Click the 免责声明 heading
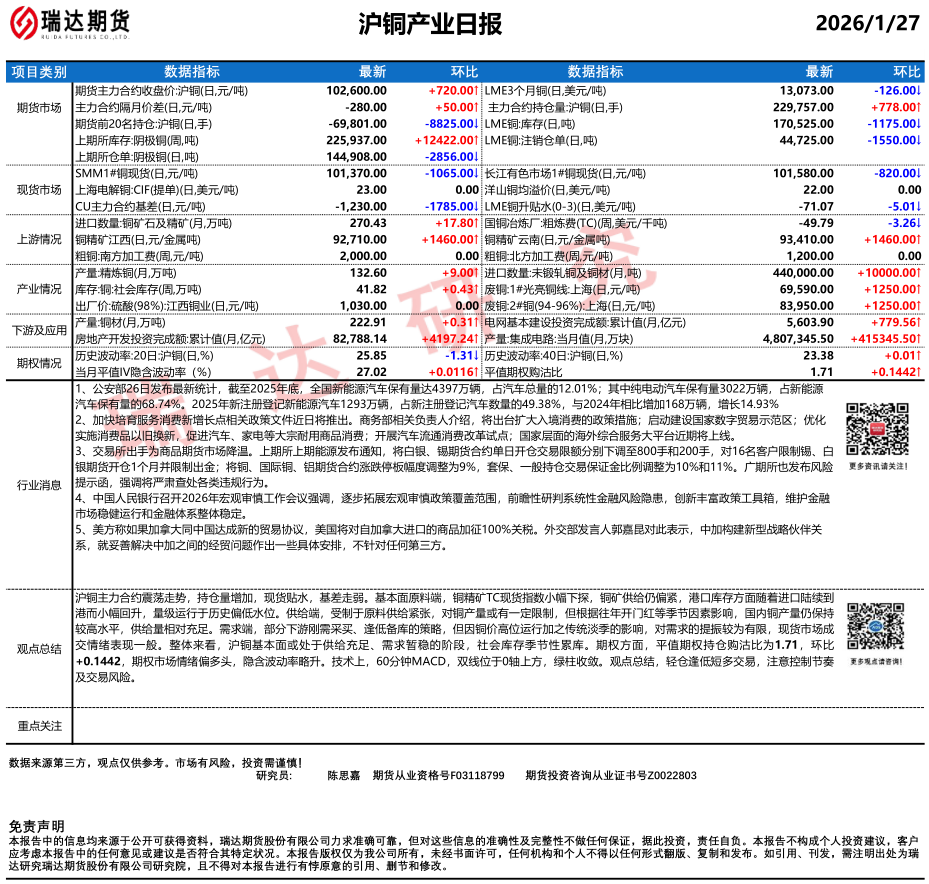This screenshot has width=929, height=884. coord(36,826)
